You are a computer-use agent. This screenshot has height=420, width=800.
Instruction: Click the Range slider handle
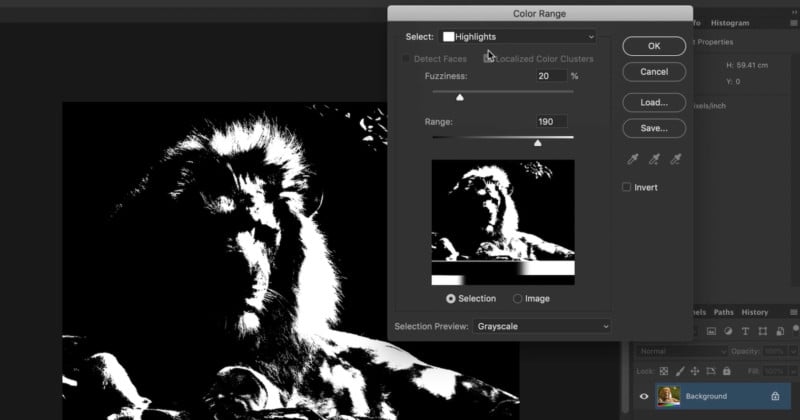point(538,143)
